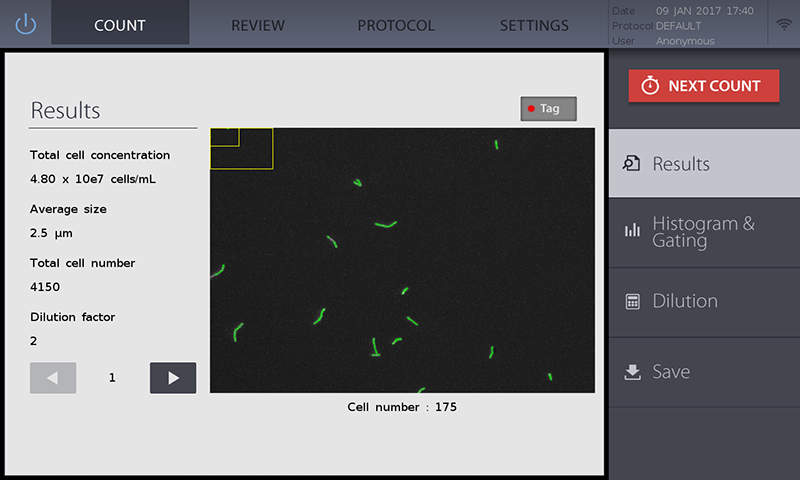Open the PROTOCOL tab
Screen dimensions: 800x480
[396, 25]
